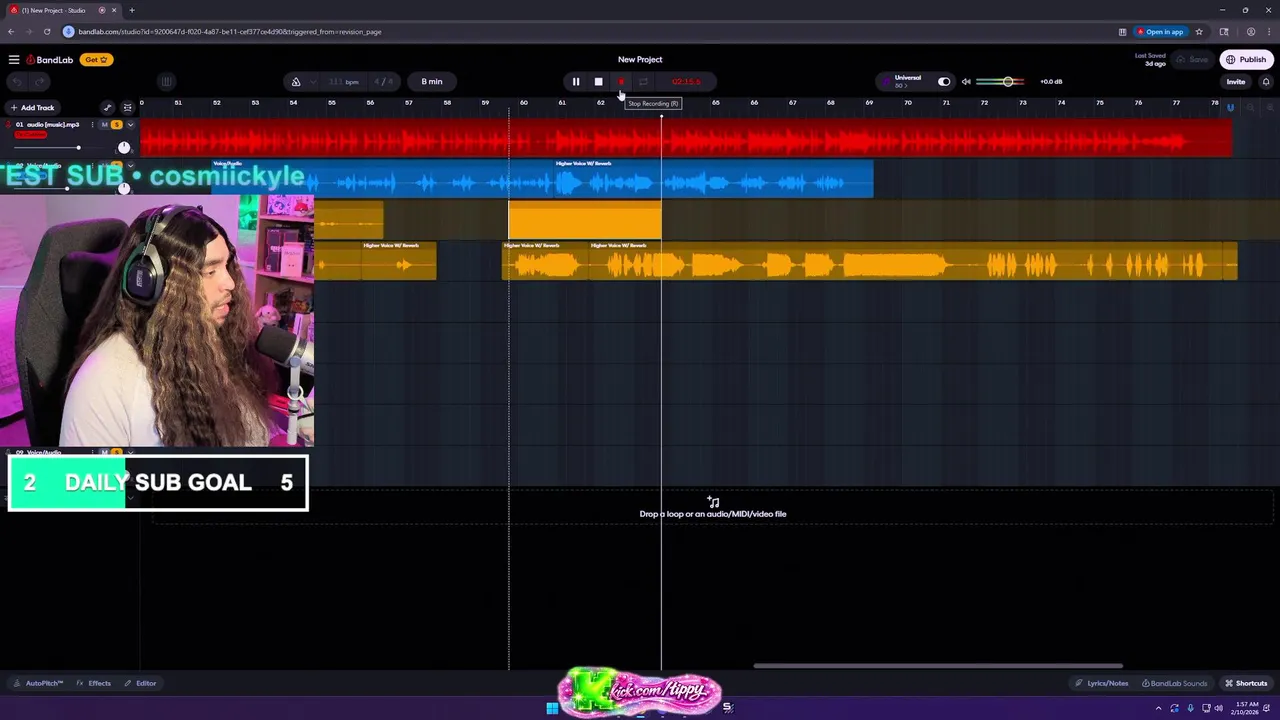Click the track layout icon beside automation
Viewport: 1280px width, 720px height.
pyautogui.click(x=127, y=108)
